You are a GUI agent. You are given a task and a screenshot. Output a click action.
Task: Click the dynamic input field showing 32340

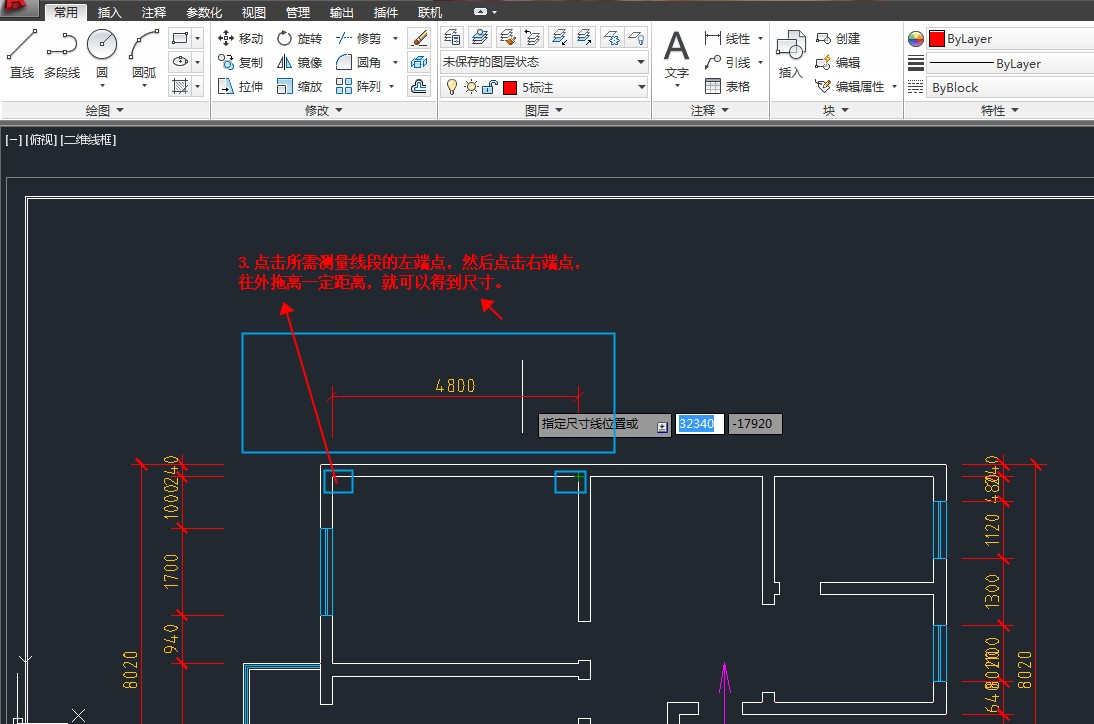click(x=699, y=423)
